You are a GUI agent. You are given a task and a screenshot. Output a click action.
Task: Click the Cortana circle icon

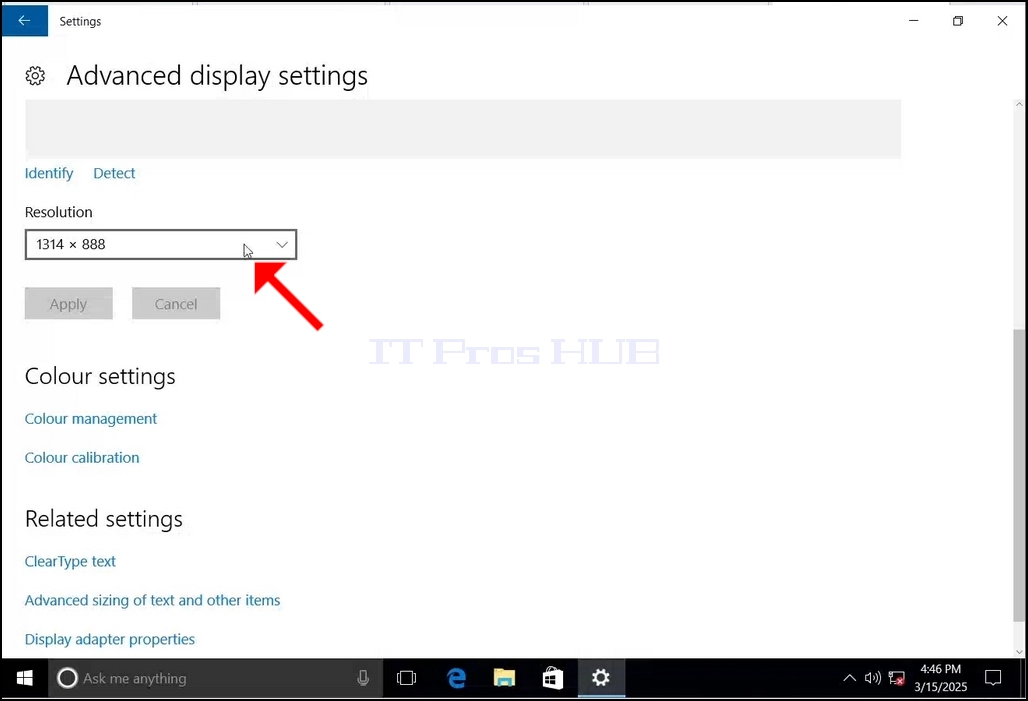pyautogui.click(x=67, y=678)
